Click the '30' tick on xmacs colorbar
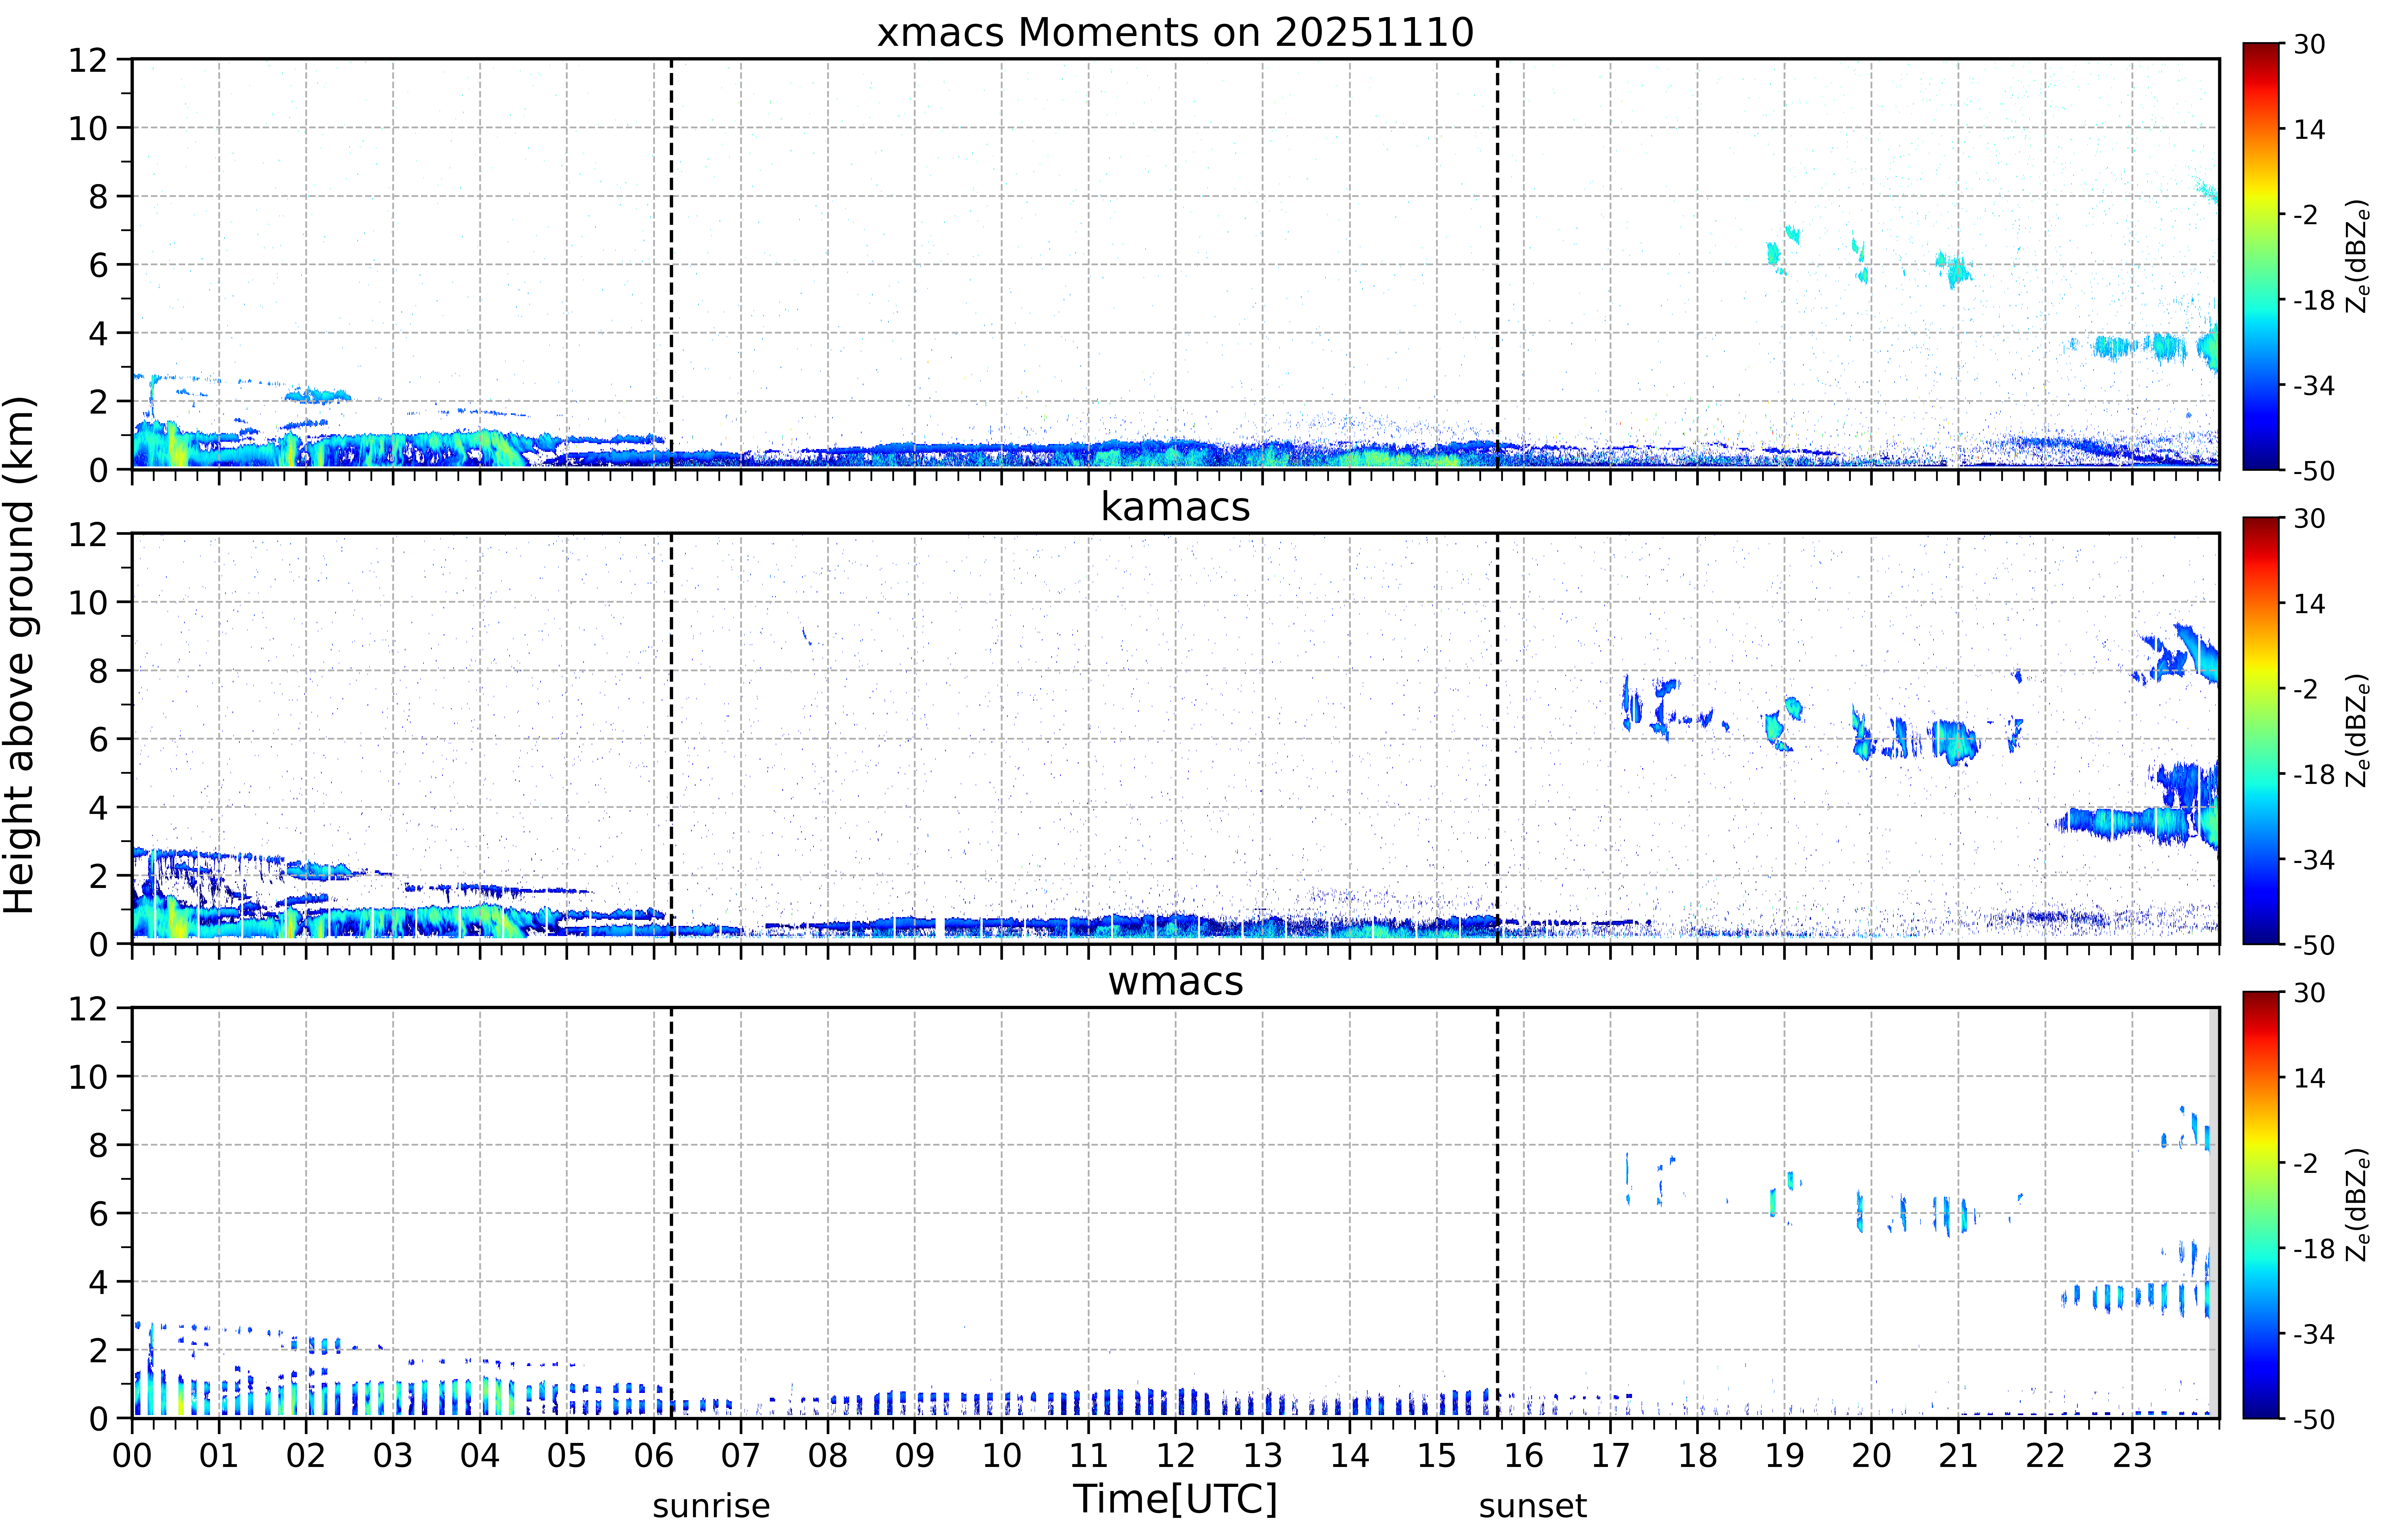The height and width of the screenshot is (1540, 2387). point(2309,44)
